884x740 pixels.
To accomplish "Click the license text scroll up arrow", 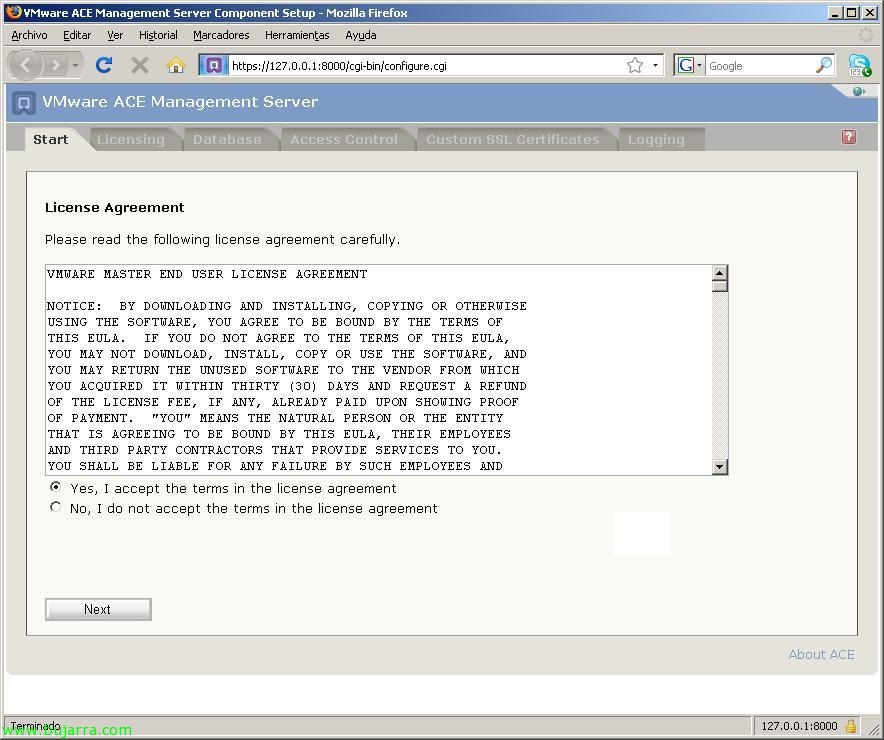I will pyautogui.click(x=719, y=273).
